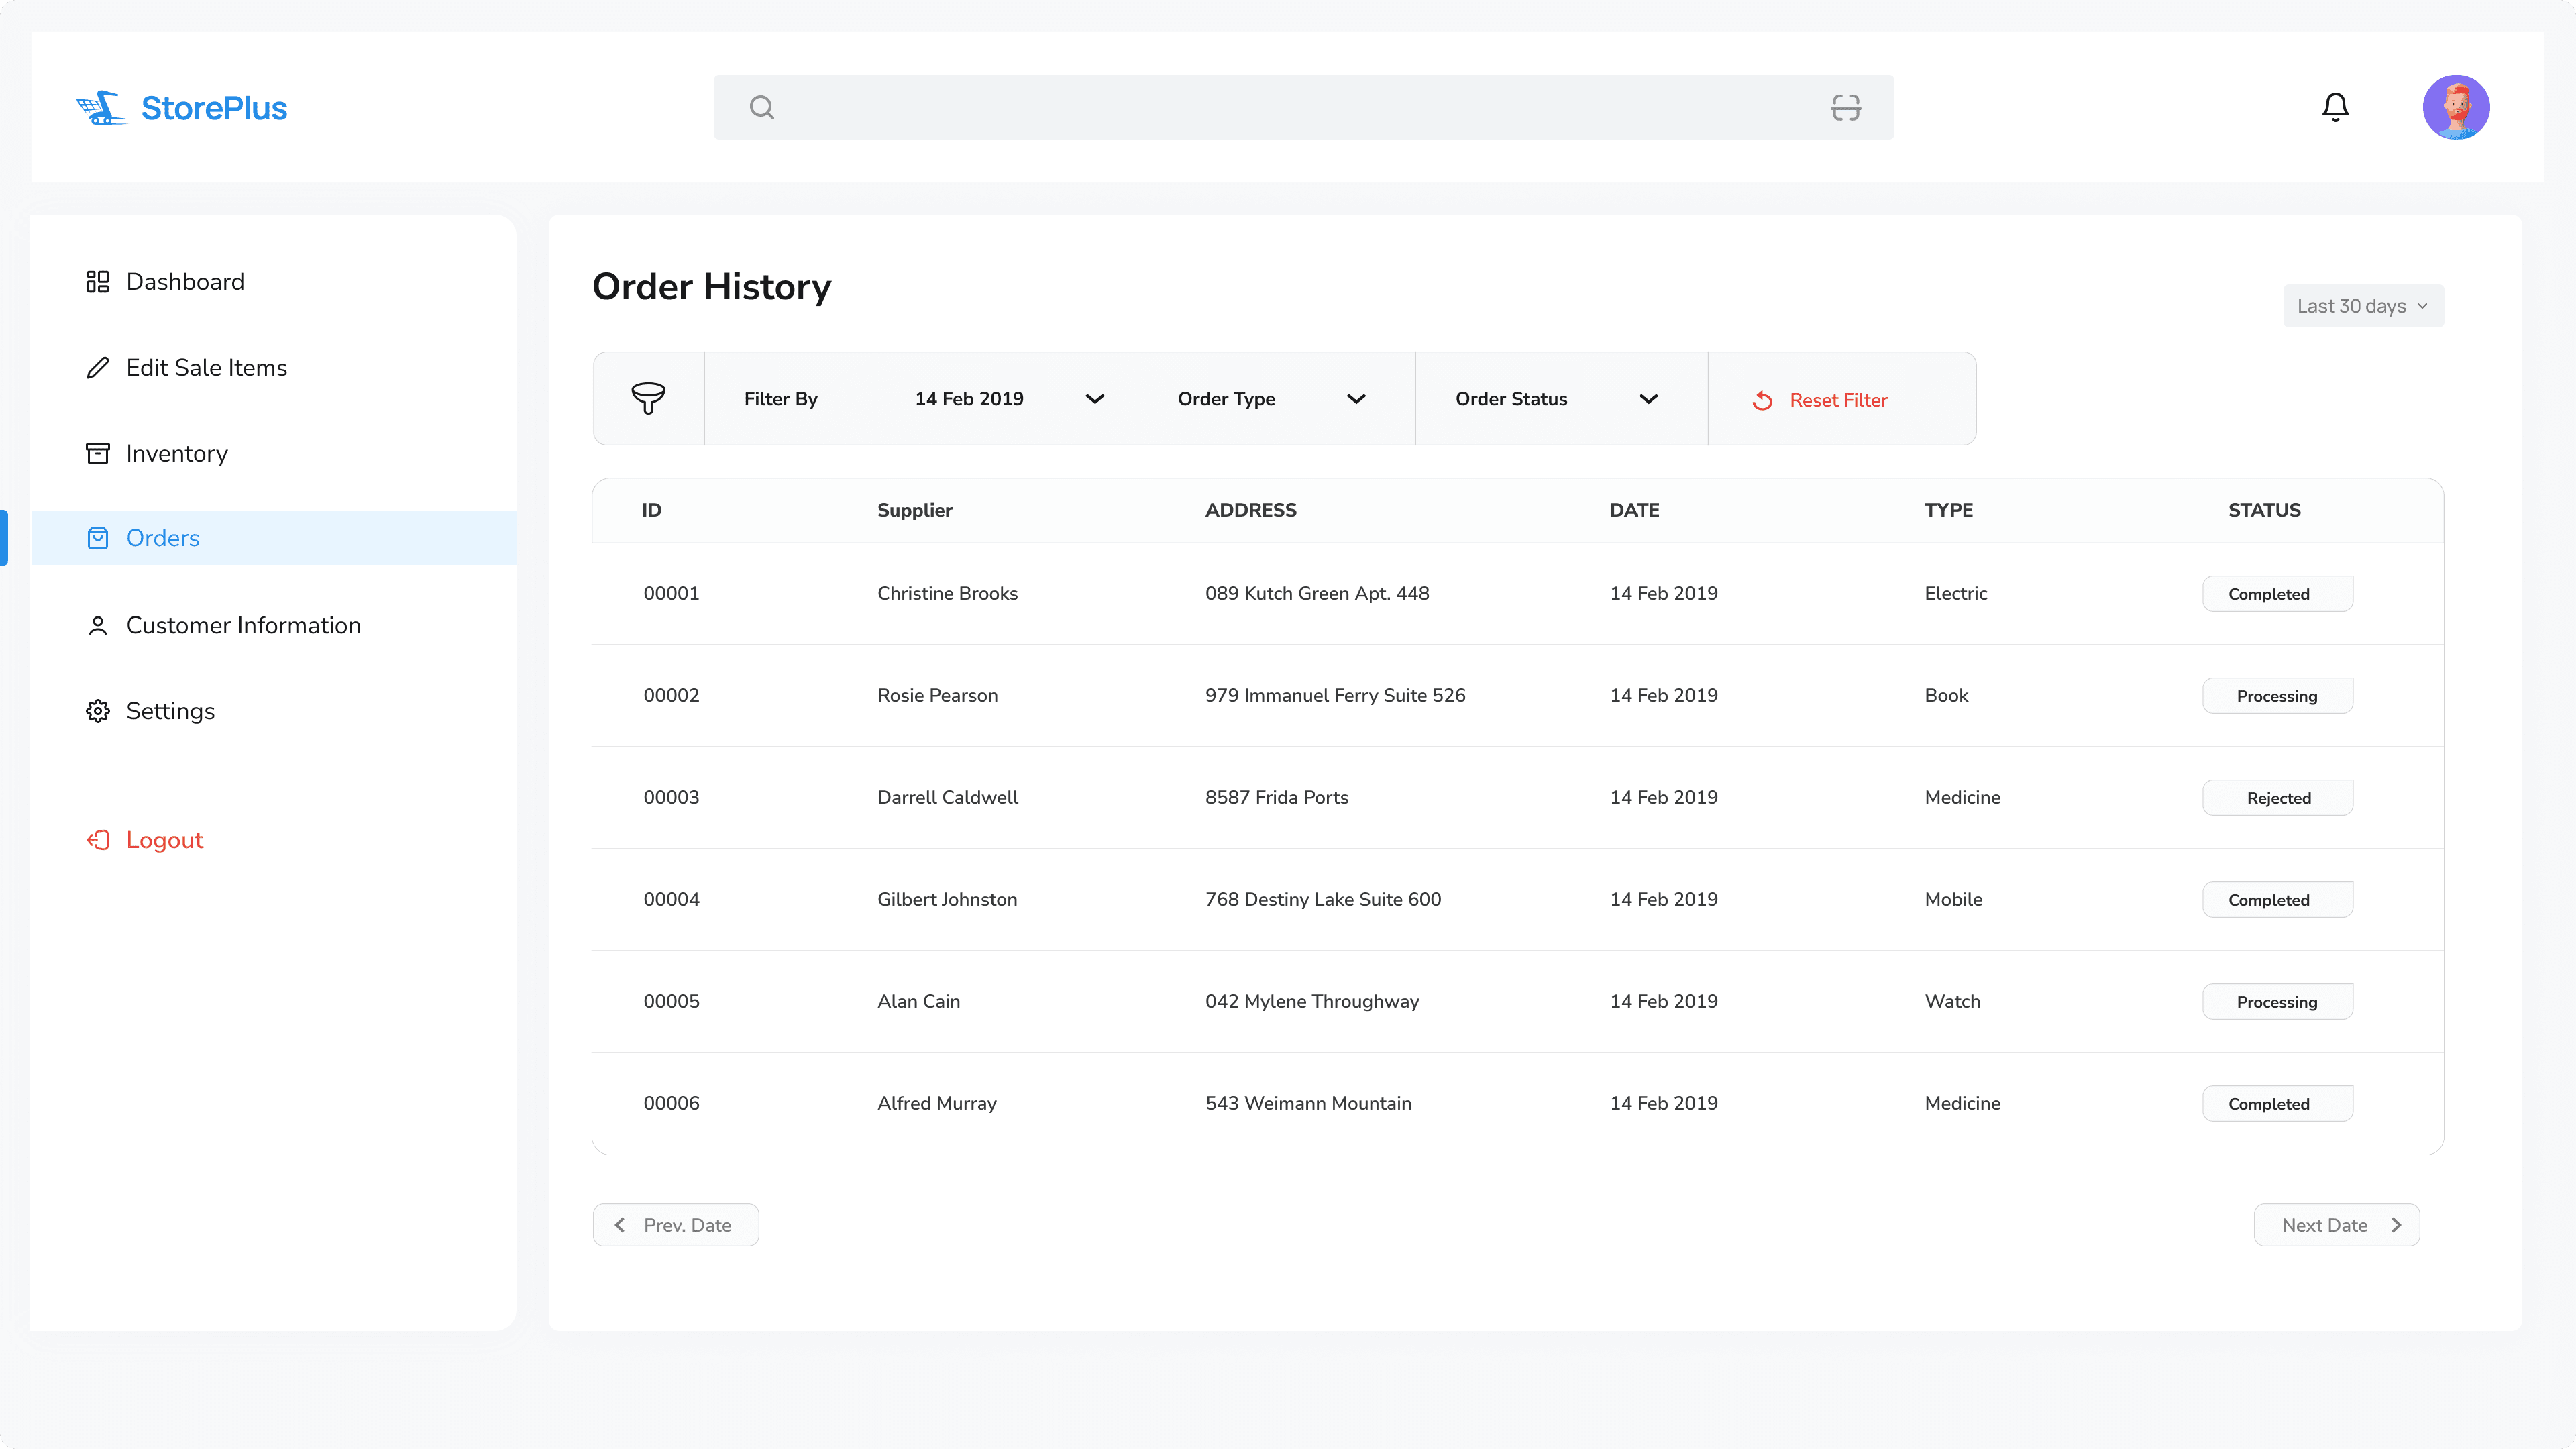Click the Next Date button
The height and width of the screenshot is (1449, 2576).
click(2336, 1225)
